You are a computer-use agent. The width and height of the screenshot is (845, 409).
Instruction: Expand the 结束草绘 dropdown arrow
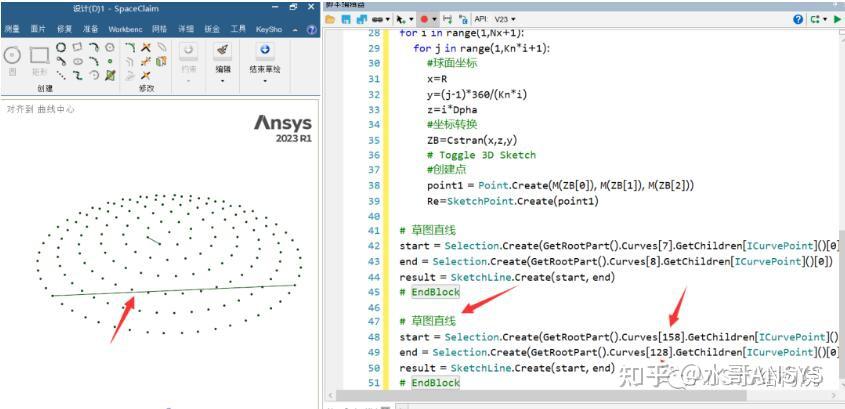[x=265, y=81]
